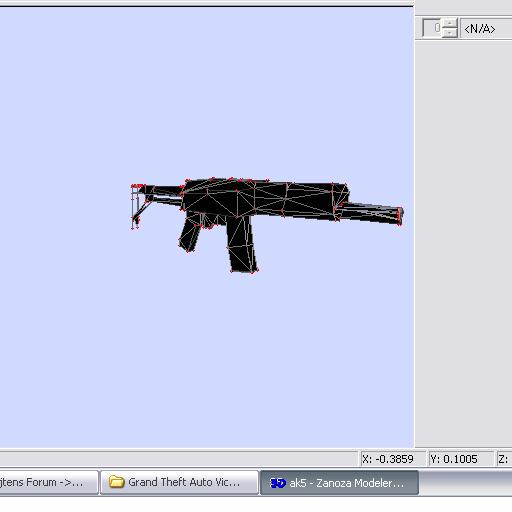Open the Grand Theft Auto Vic... folder window

coord(179,482)
